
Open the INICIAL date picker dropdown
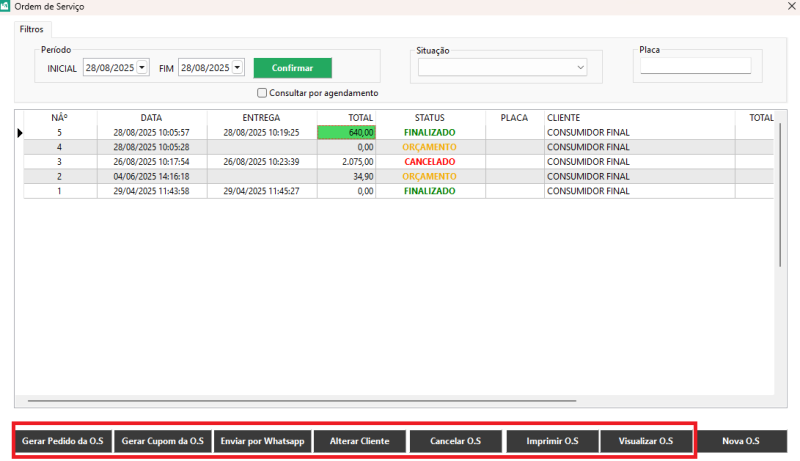(x=142, y=67)
